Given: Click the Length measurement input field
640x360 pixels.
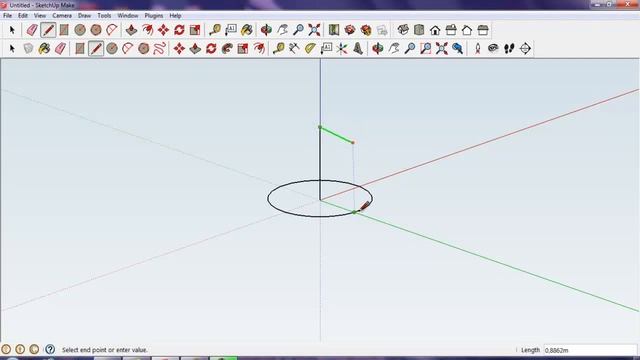Looking at the screenshot, I should point(590,350).
